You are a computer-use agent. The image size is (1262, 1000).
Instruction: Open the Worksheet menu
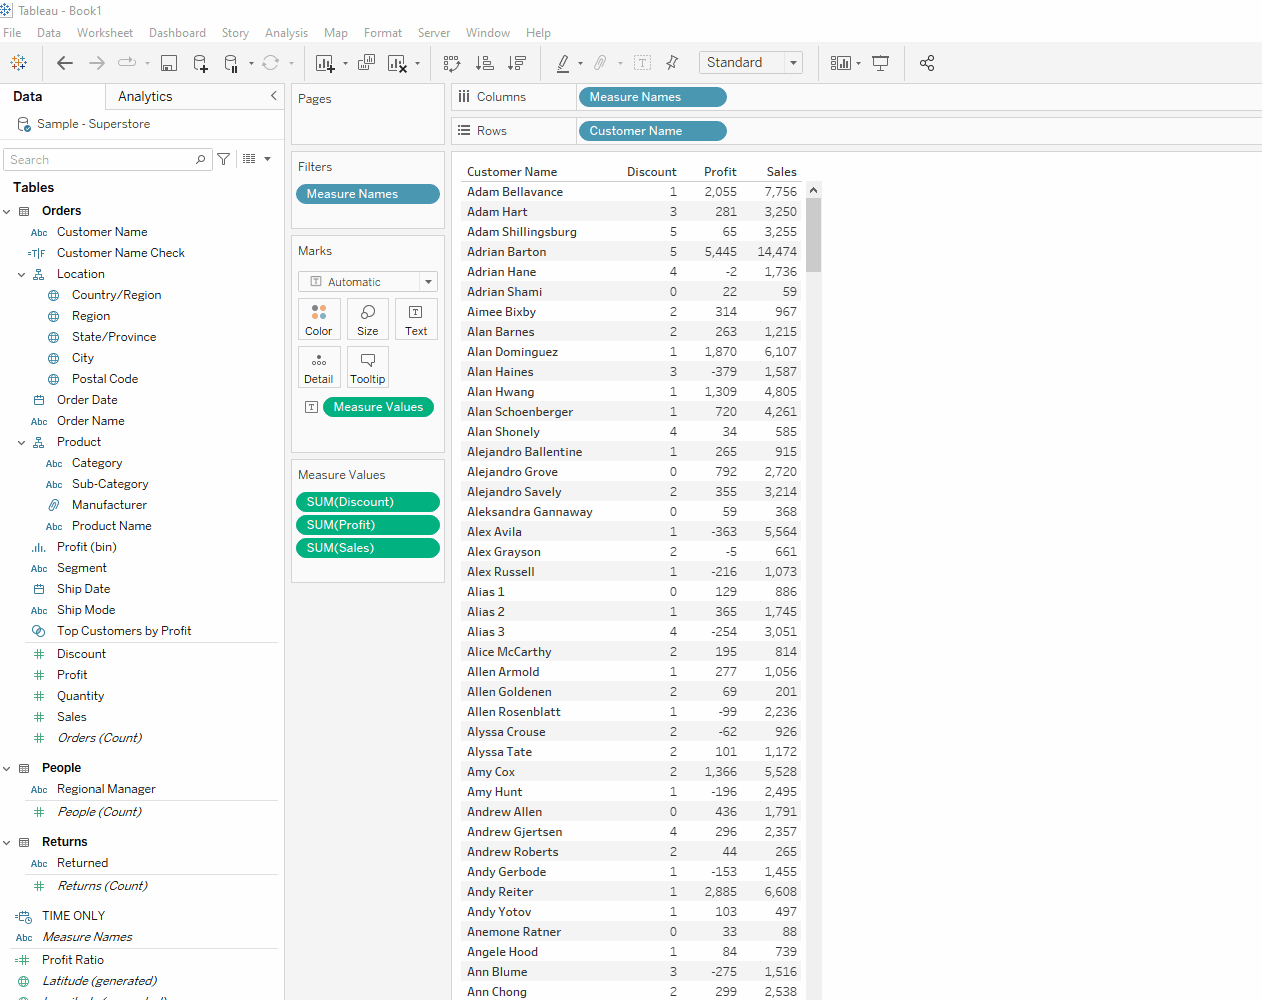pos(105,33)
